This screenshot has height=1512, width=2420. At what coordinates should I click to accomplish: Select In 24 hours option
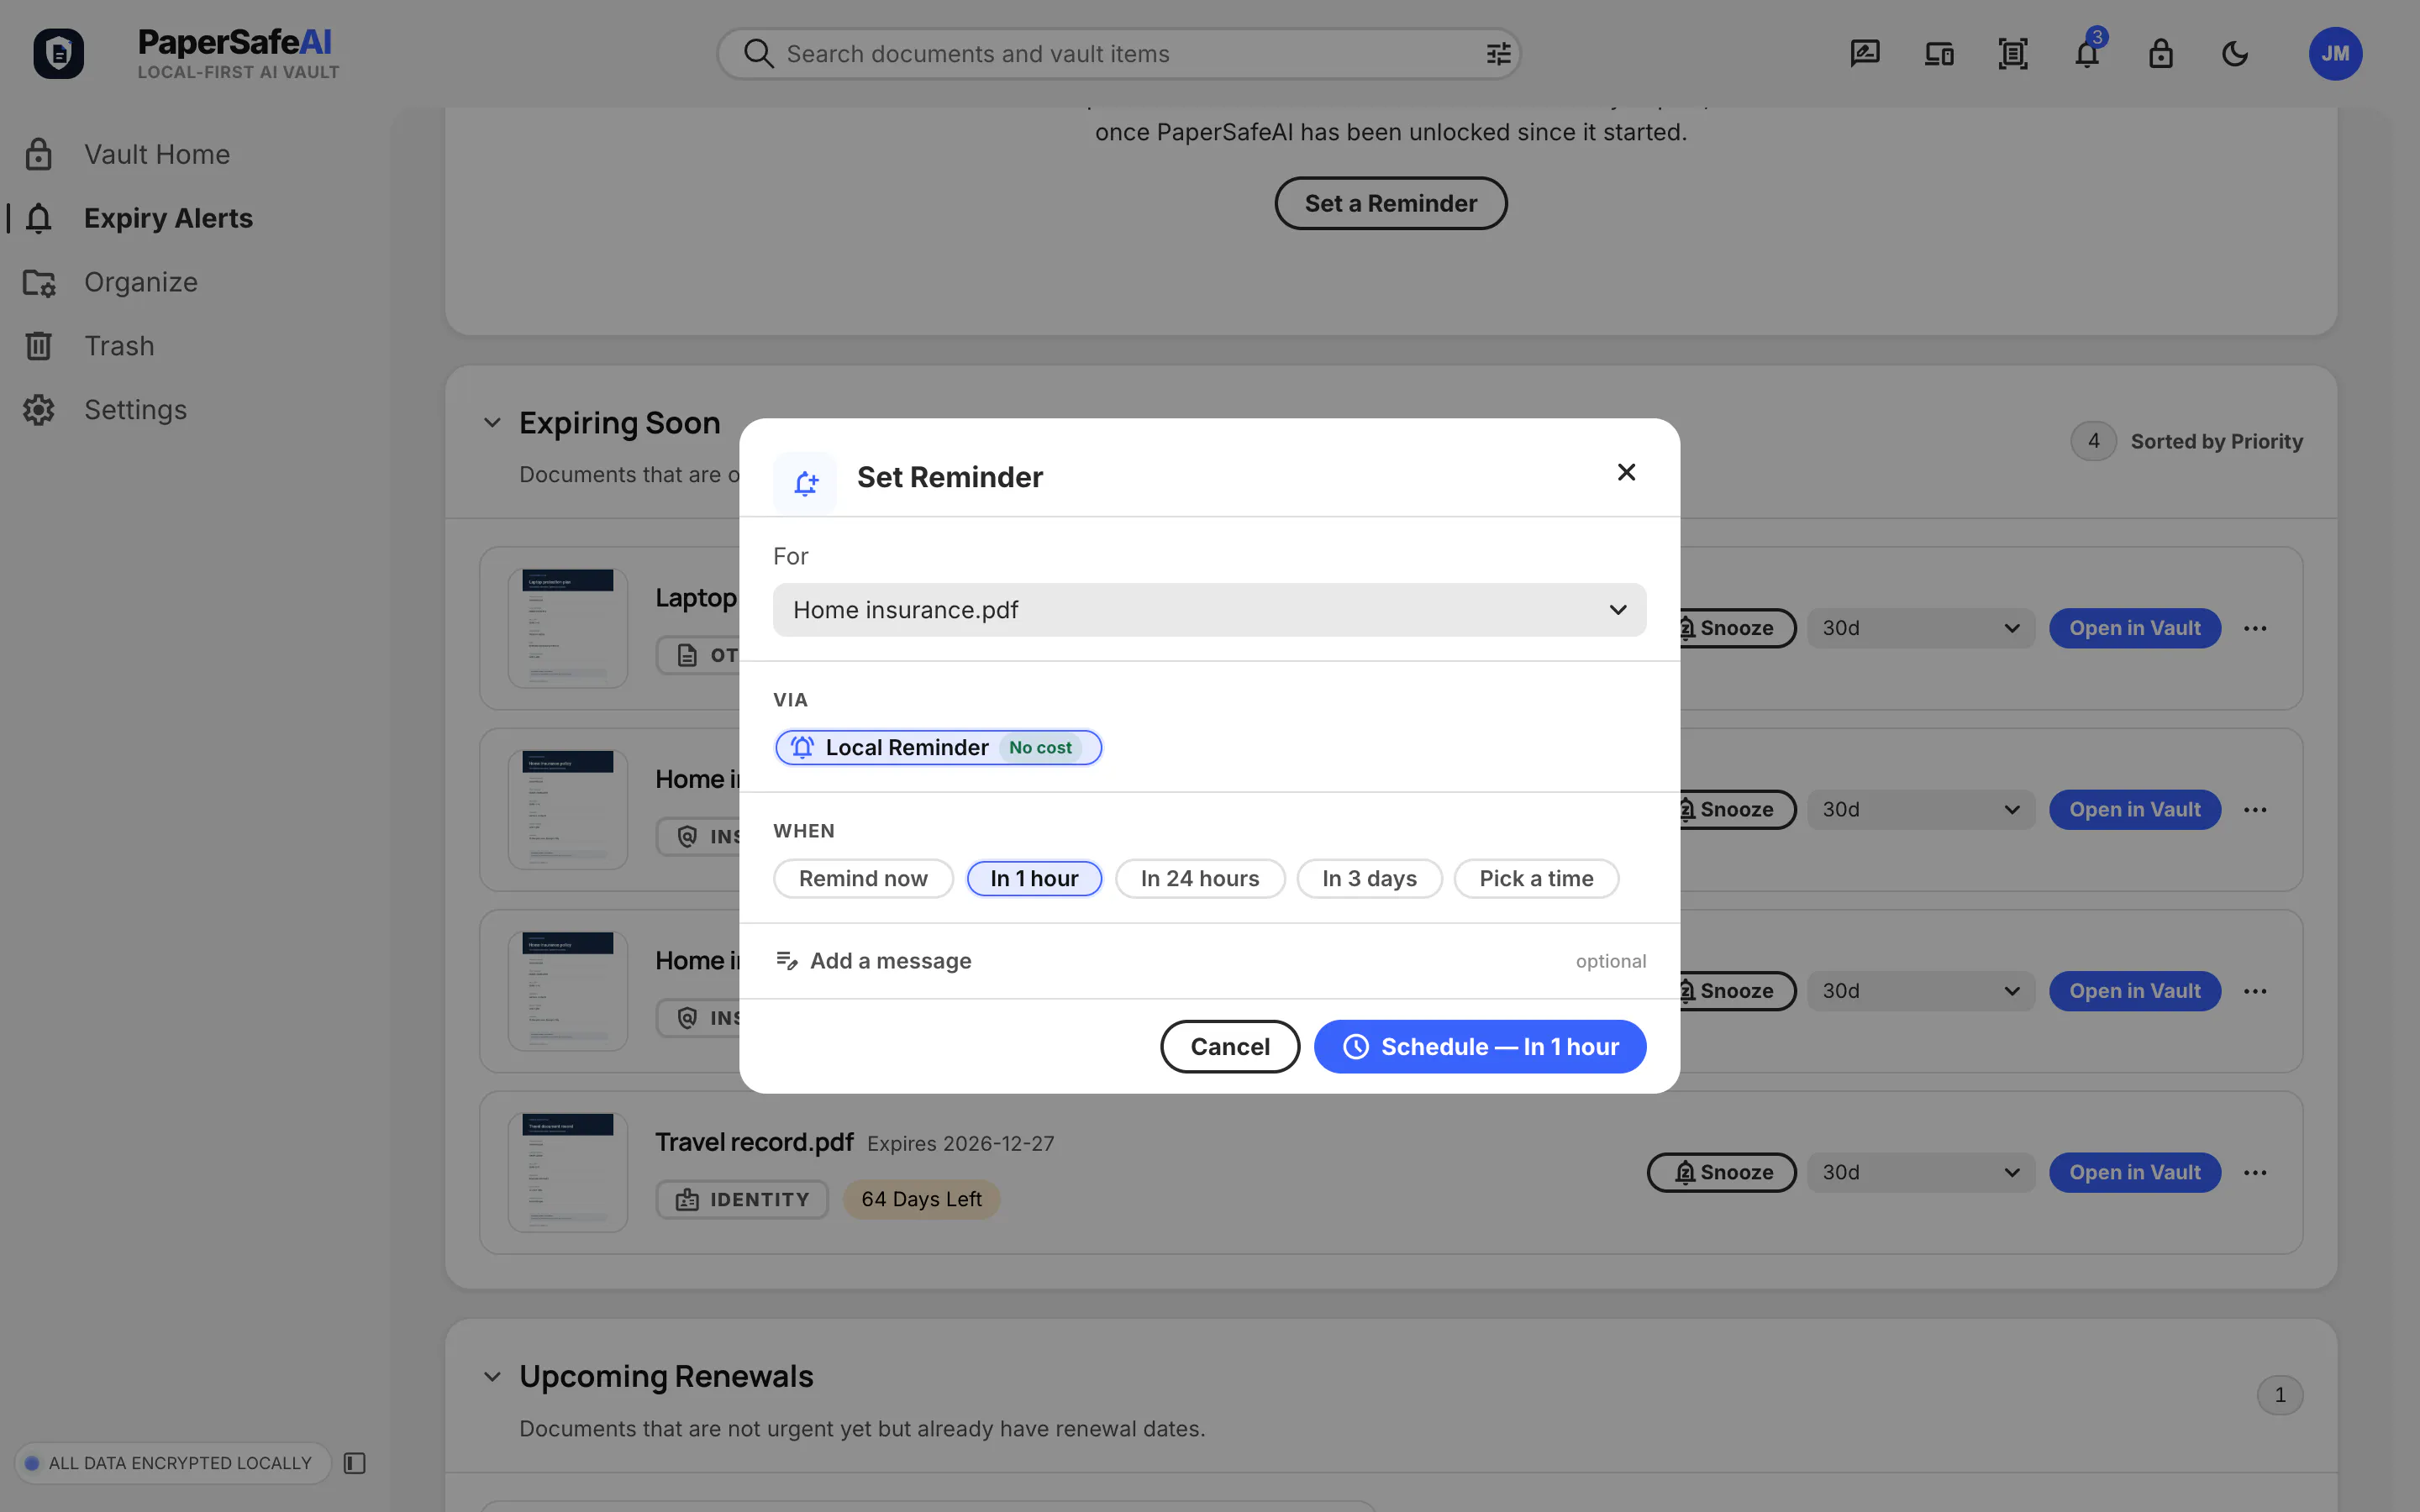(1200, 878)
